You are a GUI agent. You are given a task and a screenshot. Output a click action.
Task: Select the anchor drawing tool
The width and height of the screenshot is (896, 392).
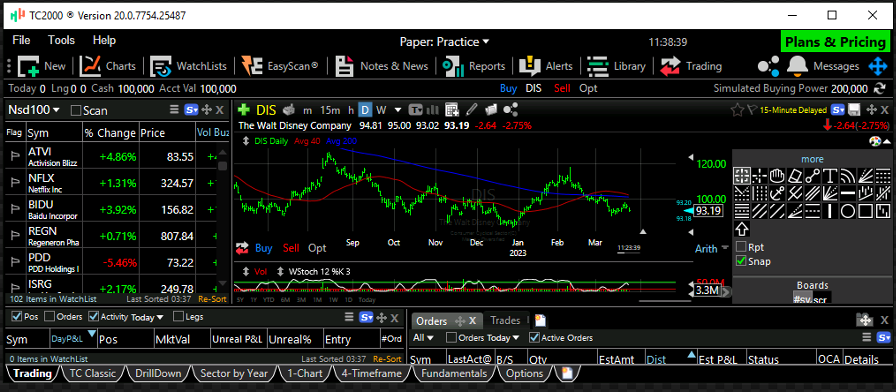(x=777, y=193)
